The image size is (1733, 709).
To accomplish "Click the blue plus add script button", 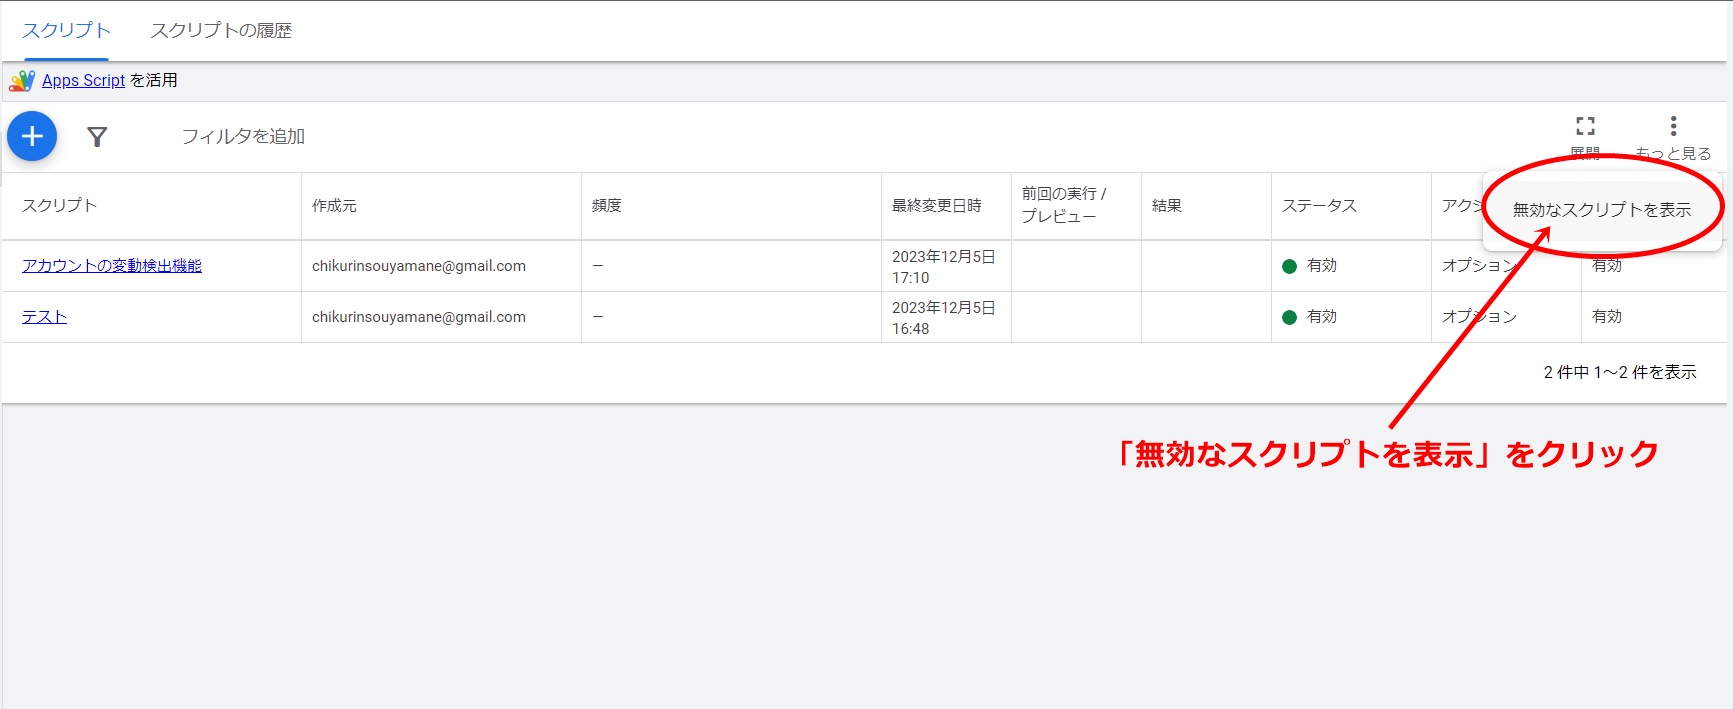I will 32,136.
